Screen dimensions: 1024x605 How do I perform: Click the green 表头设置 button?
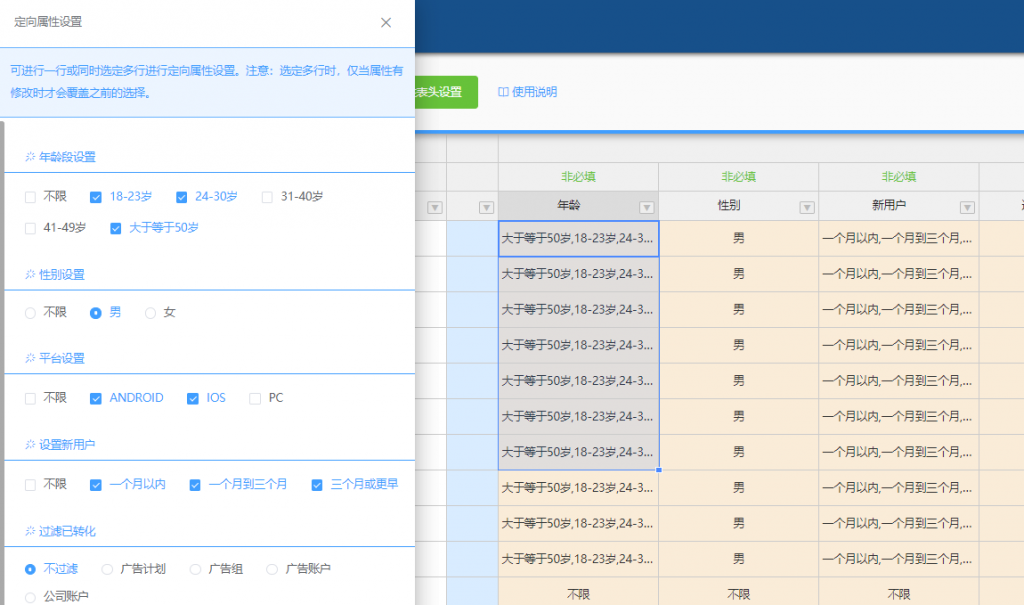pos(447,92)
